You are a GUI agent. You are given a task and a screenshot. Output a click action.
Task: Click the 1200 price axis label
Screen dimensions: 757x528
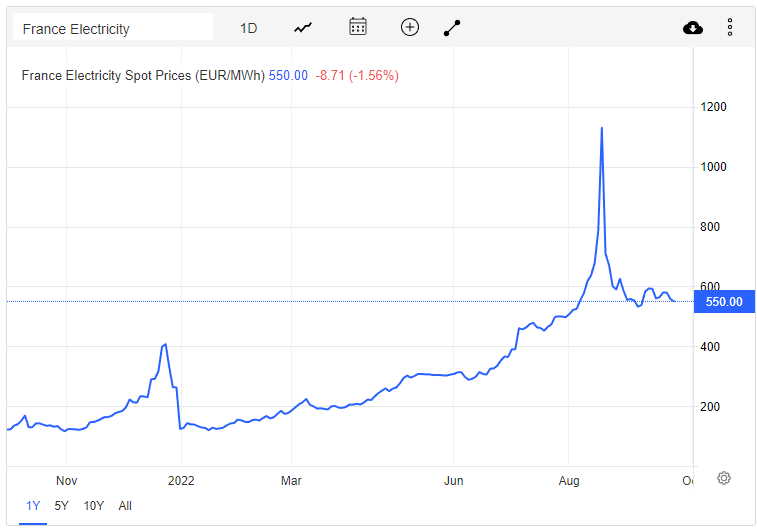pyautogui.click(x=714, y=107)
